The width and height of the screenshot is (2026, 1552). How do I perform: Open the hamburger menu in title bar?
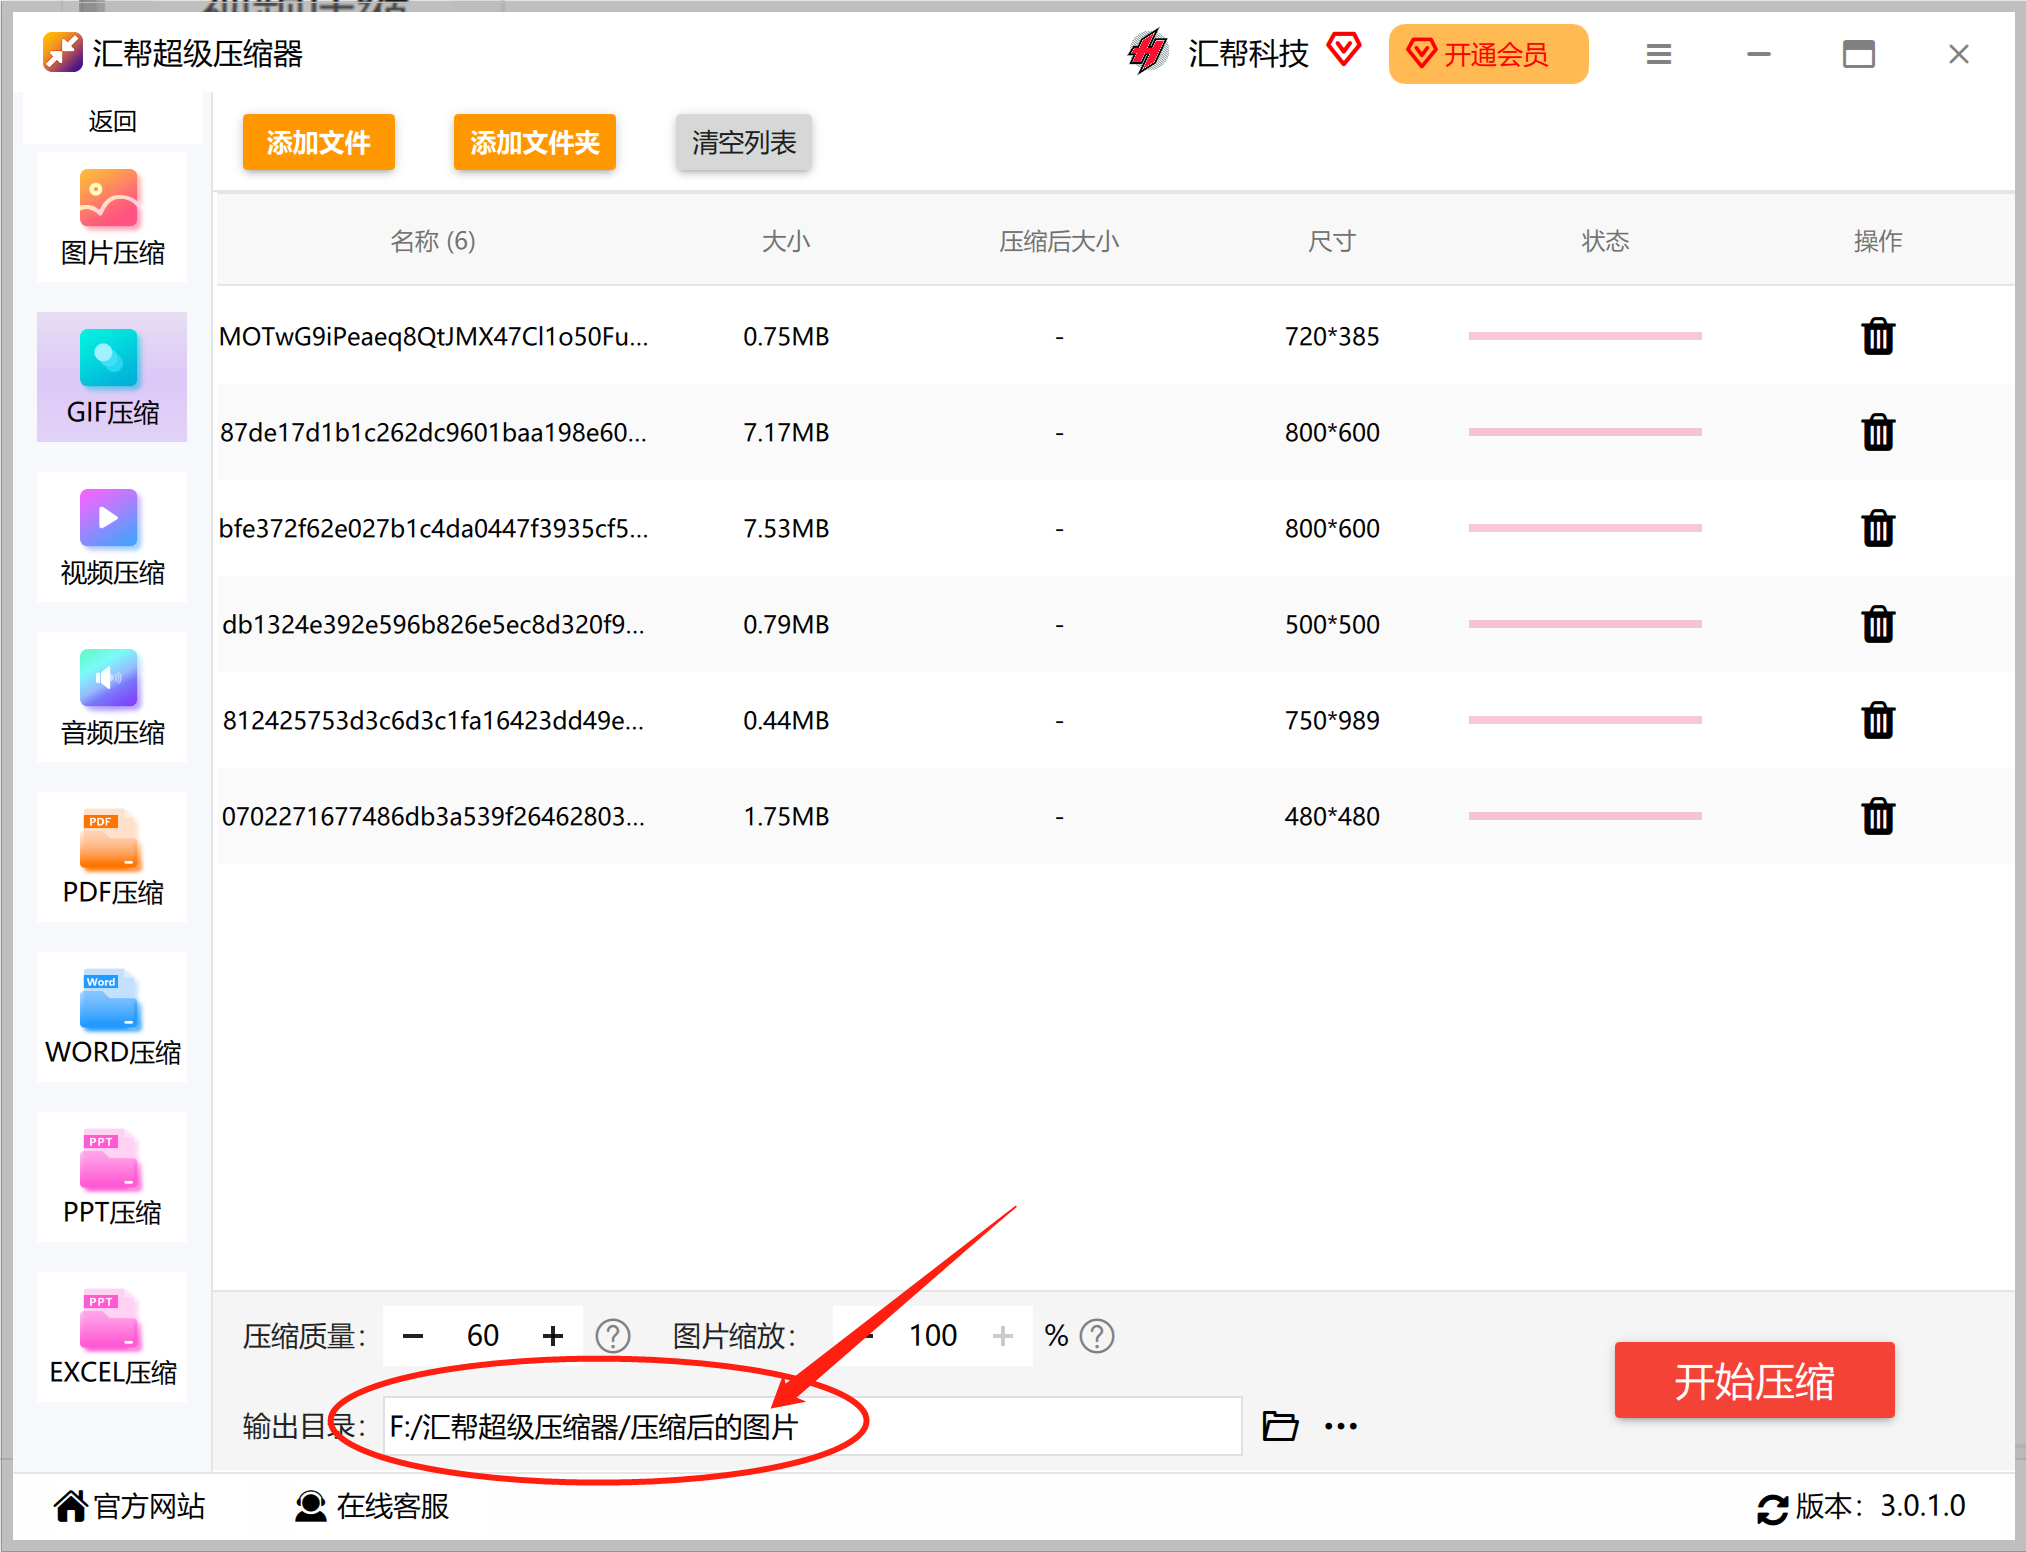click(1659, 54)
